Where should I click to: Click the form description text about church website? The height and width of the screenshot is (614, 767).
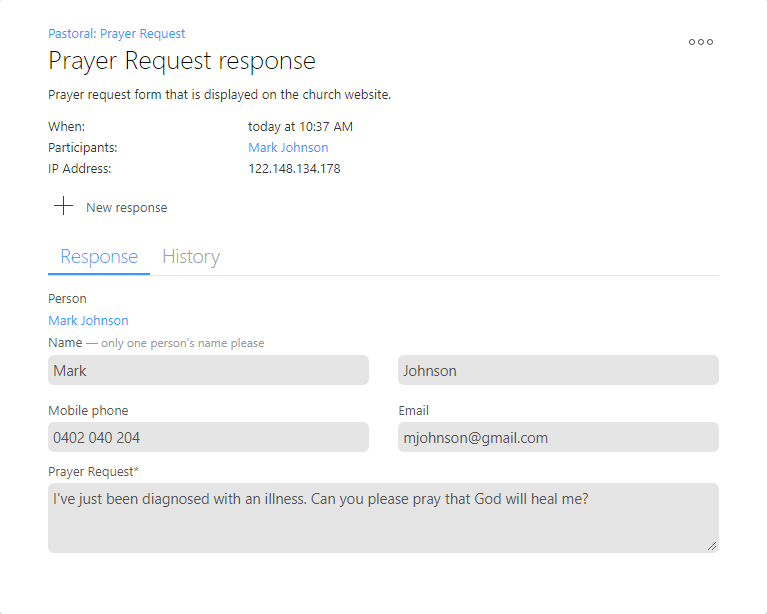tap(219, 96)
